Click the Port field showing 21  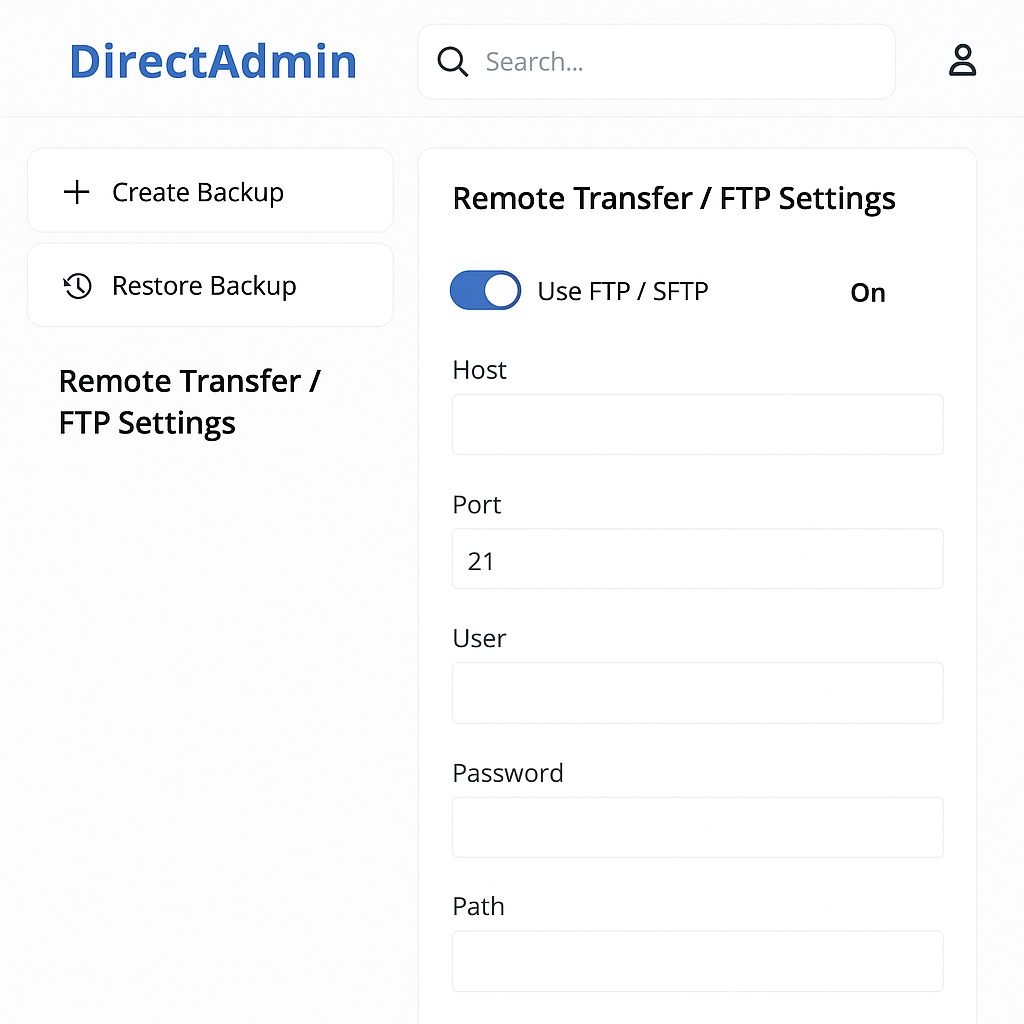tap(697, 559)
